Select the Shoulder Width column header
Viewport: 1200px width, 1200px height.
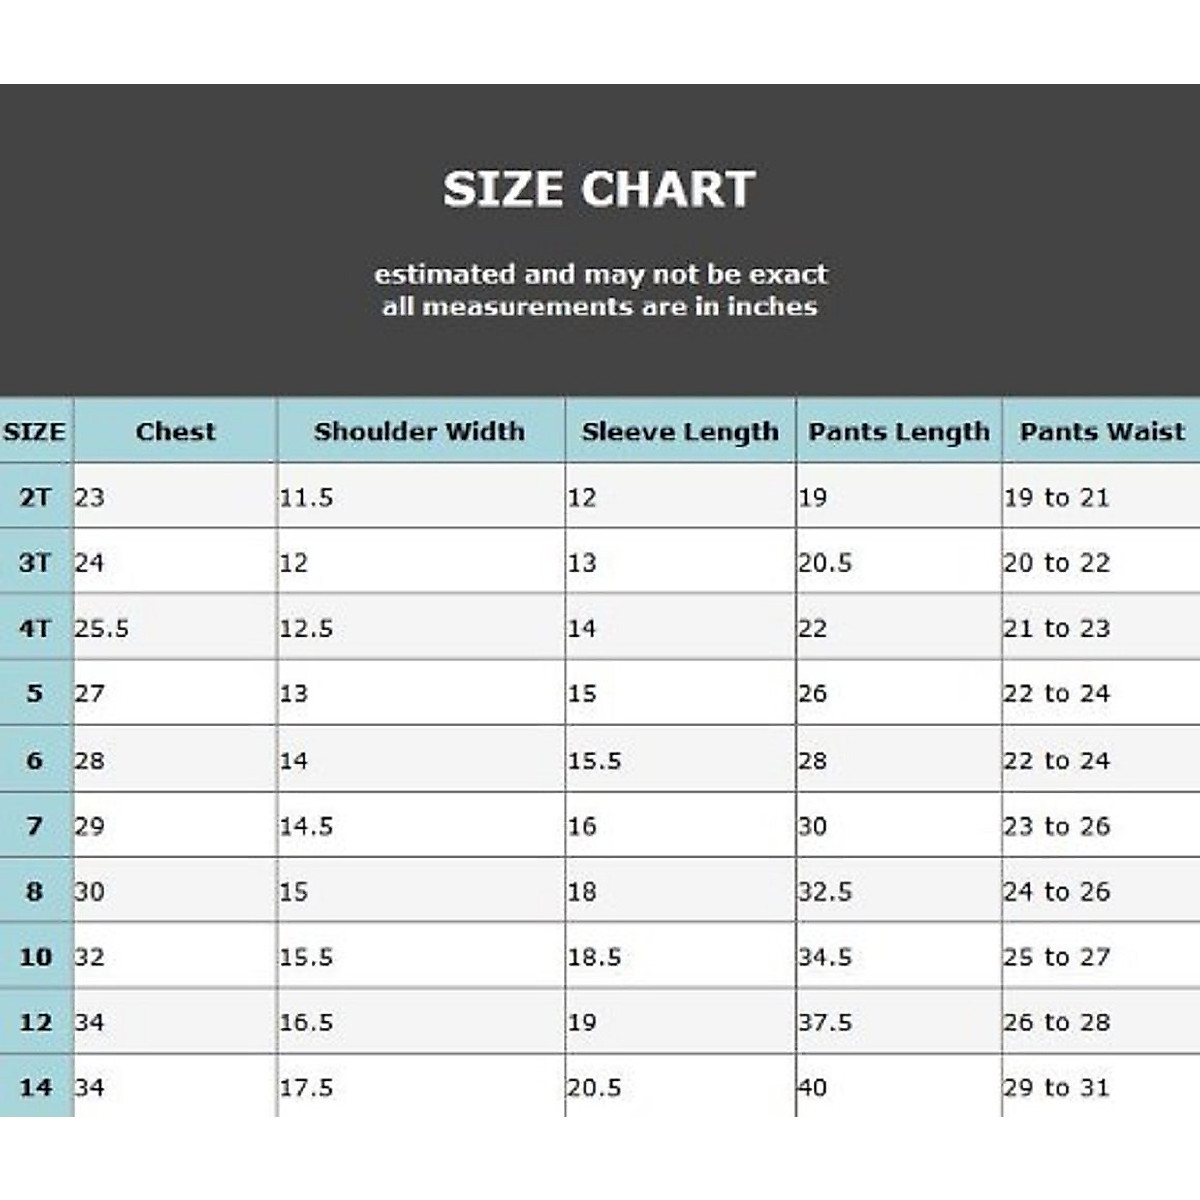[419, 432]
